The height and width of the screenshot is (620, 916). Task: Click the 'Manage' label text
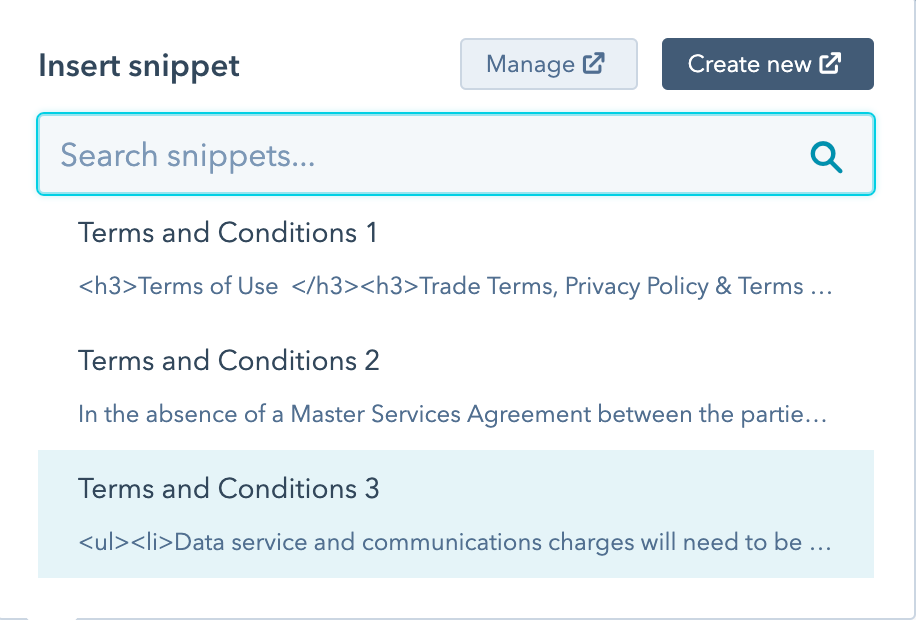pos(530,64)
